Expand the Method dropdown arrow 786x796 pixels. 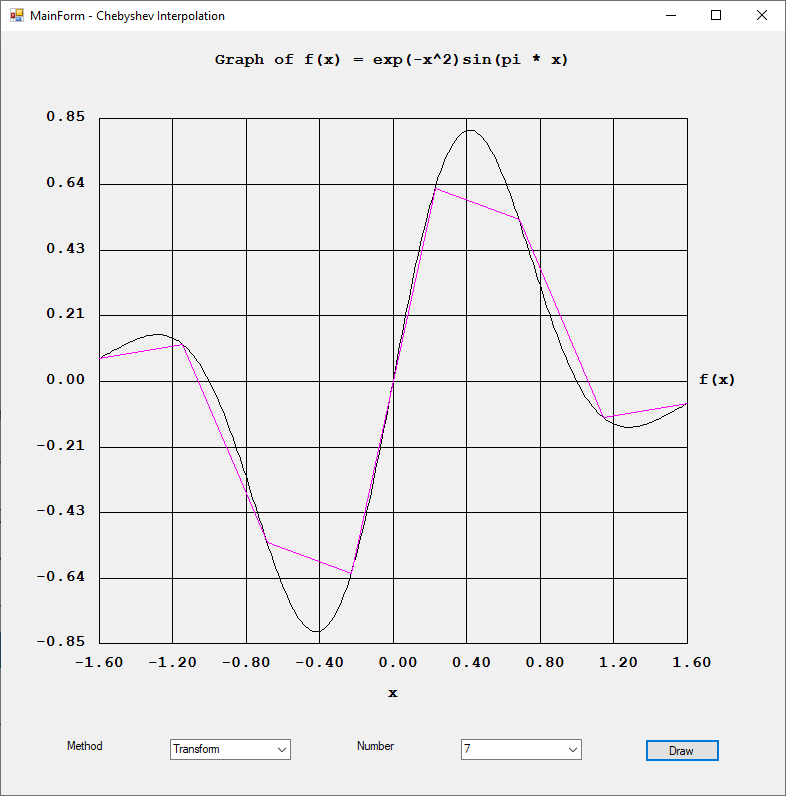tap(282, 749)
